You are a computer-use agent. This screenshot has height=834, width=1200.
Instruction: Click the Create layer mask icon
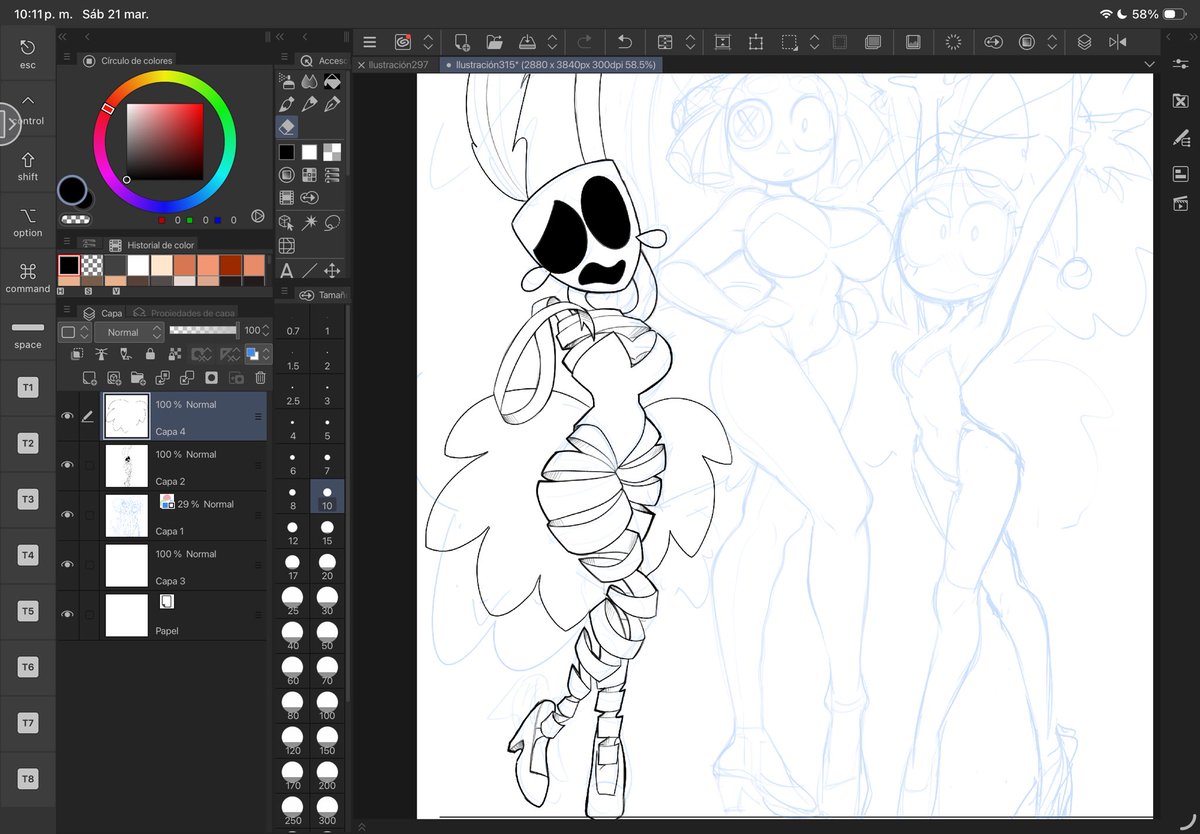click(211, 378)
